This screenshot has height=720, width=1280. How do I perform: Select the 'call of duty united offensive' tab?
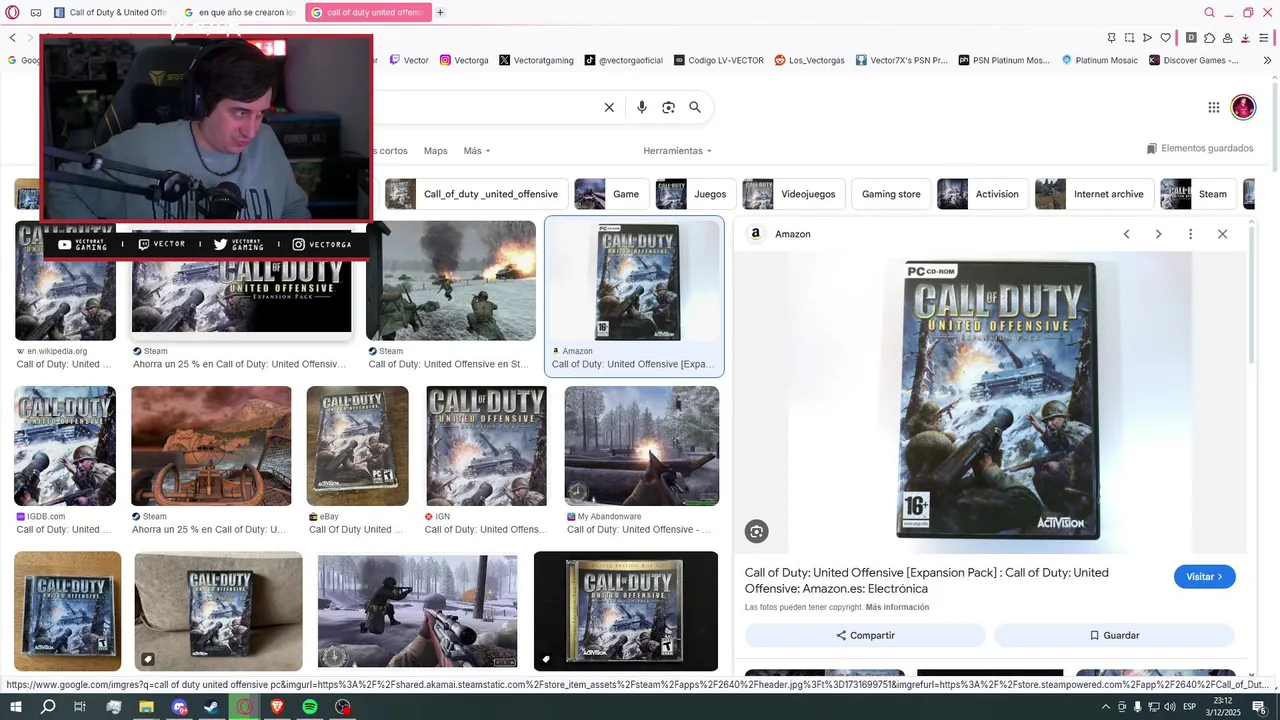(x=368, y=12)
